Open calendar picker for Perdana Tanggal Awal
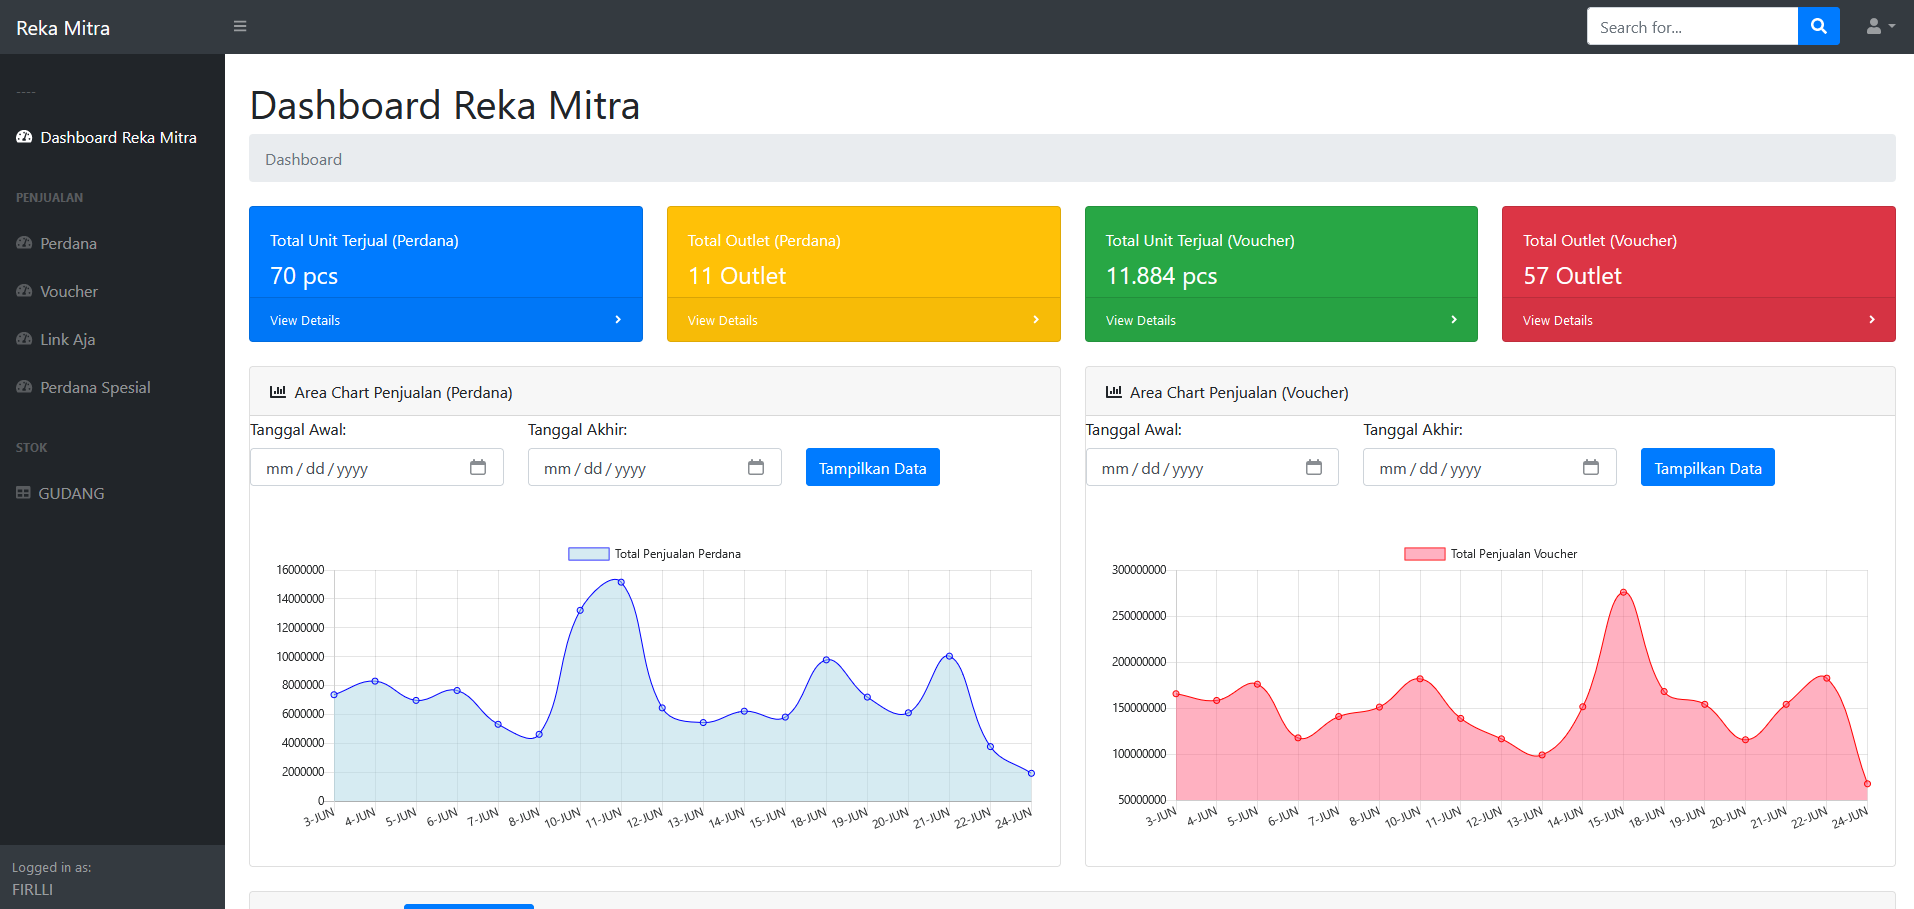The height and width of the screenshot is (909, 1914). click(x=478, y=467)
